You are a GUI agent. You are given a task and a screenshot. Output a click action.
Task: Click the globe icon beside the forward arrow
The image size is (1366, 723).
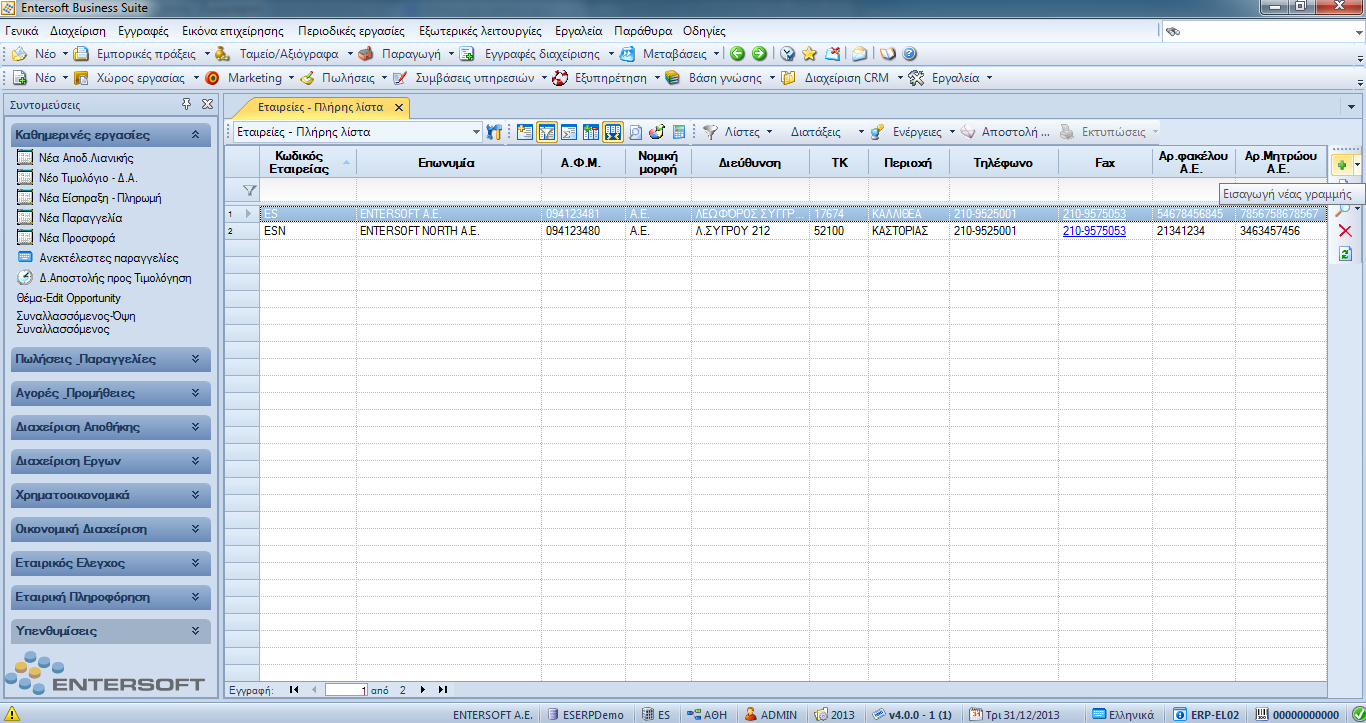[x=788, y=54]
